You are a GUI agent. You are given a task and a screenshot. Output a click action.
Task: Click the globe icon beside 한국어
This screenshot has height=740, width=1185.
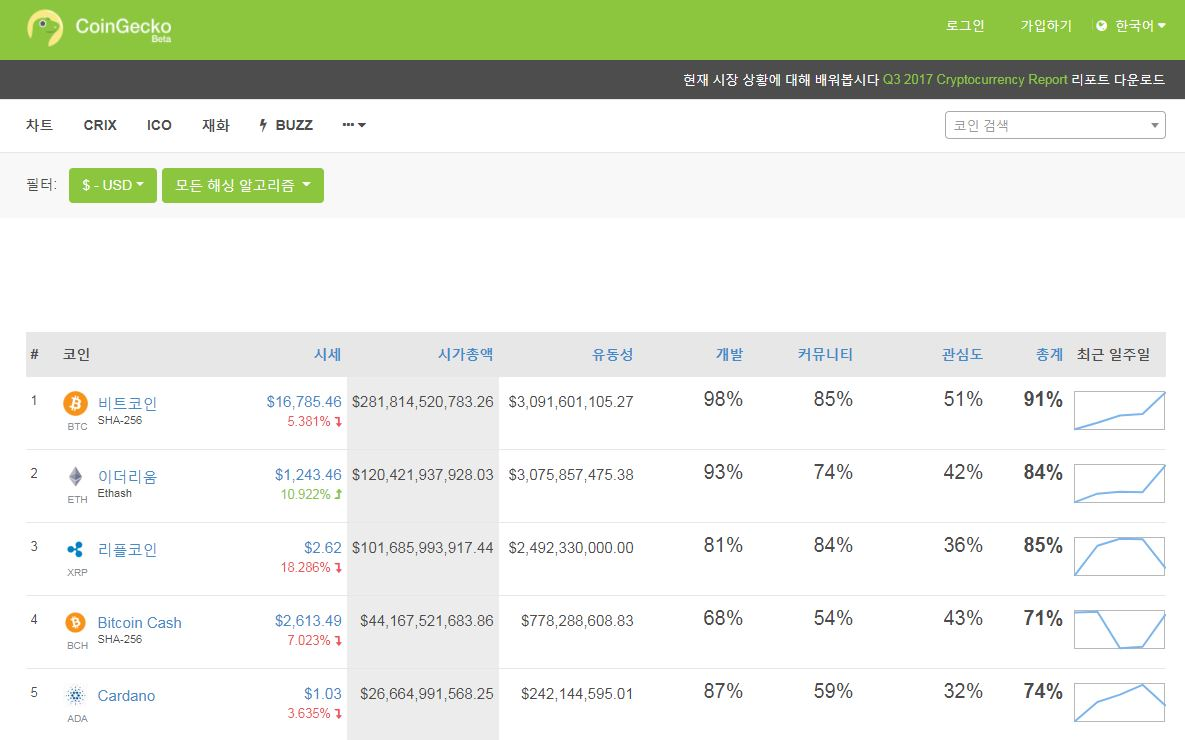click(1101, 26)
